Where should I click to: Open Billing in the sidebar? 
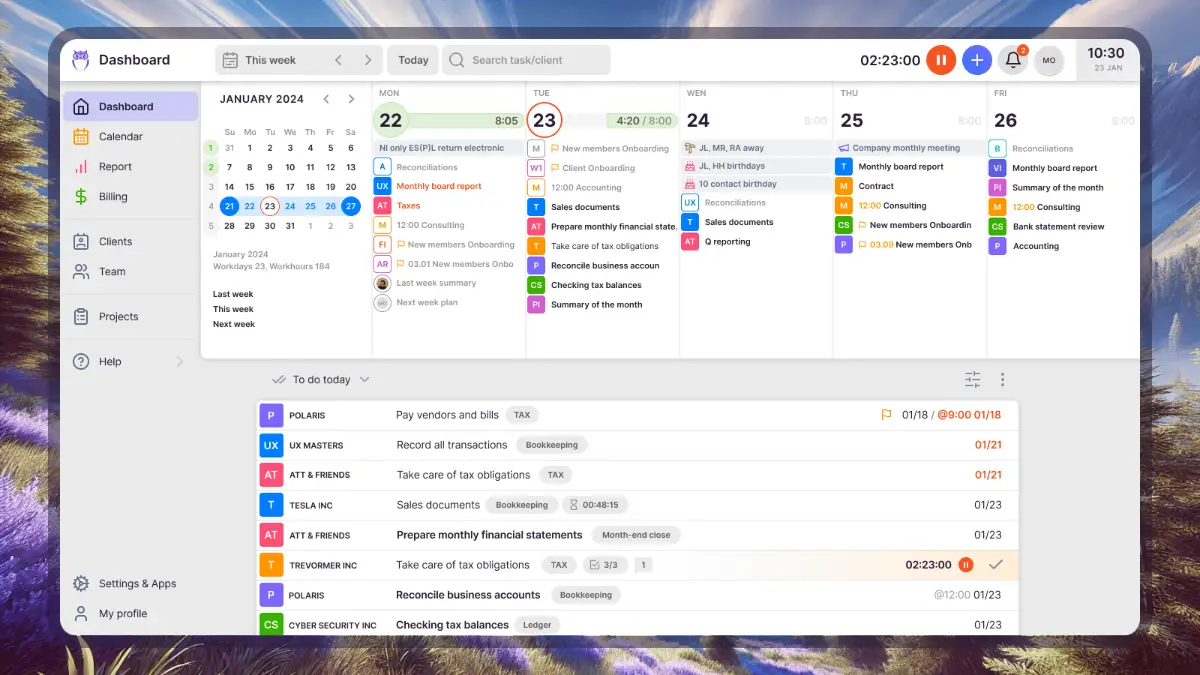pos(112,197)
